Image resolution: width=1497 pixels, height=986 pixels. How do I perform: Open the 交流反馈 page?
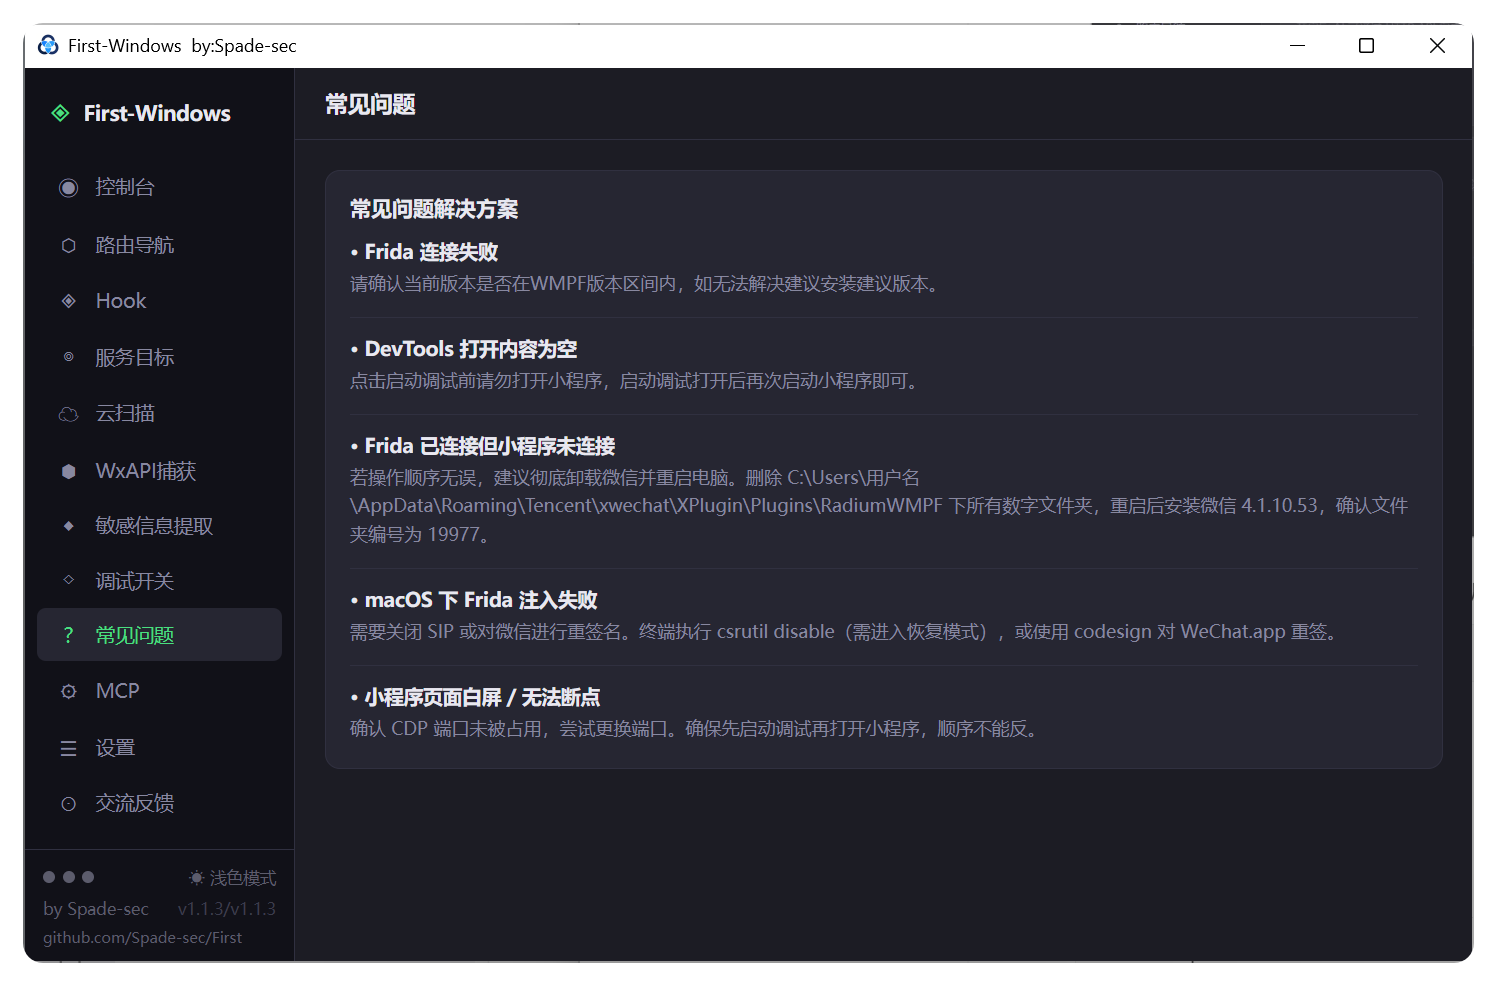[x=159, y=803]
